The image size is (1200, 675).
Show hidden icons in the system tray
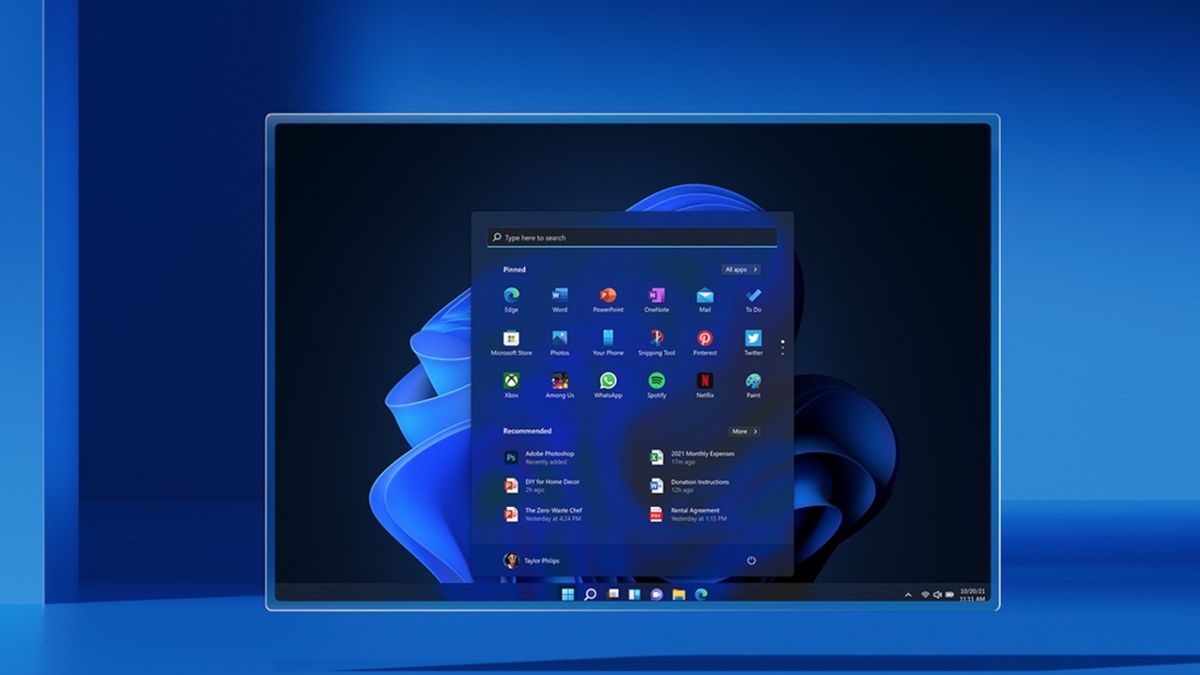pyautogui.click(x=908, y=594)
